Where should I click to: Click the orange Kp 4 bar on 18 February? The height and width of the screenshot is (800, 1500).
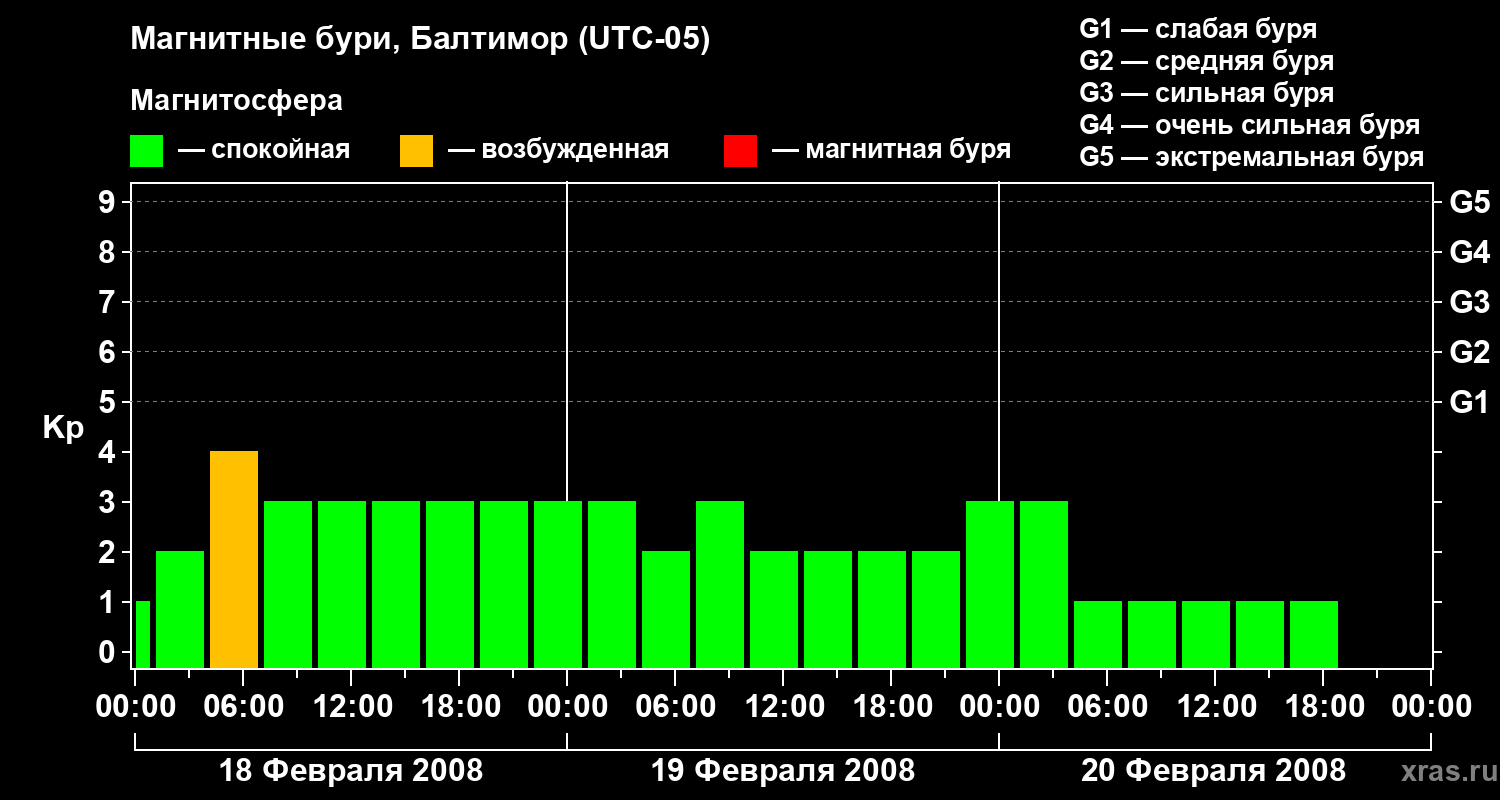click(234, 559)
